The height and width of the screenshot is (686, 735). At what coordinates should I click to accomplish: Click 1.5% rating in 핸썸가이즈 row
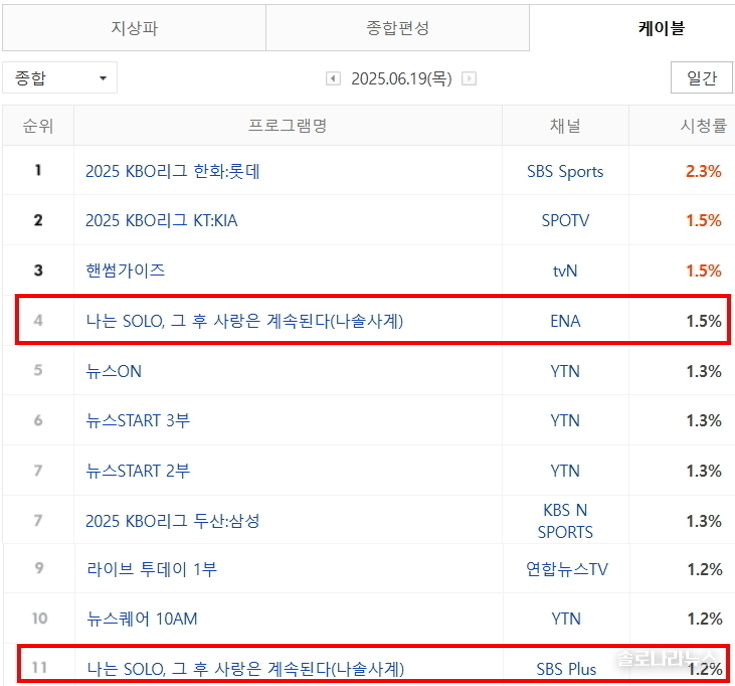[704, 271]
